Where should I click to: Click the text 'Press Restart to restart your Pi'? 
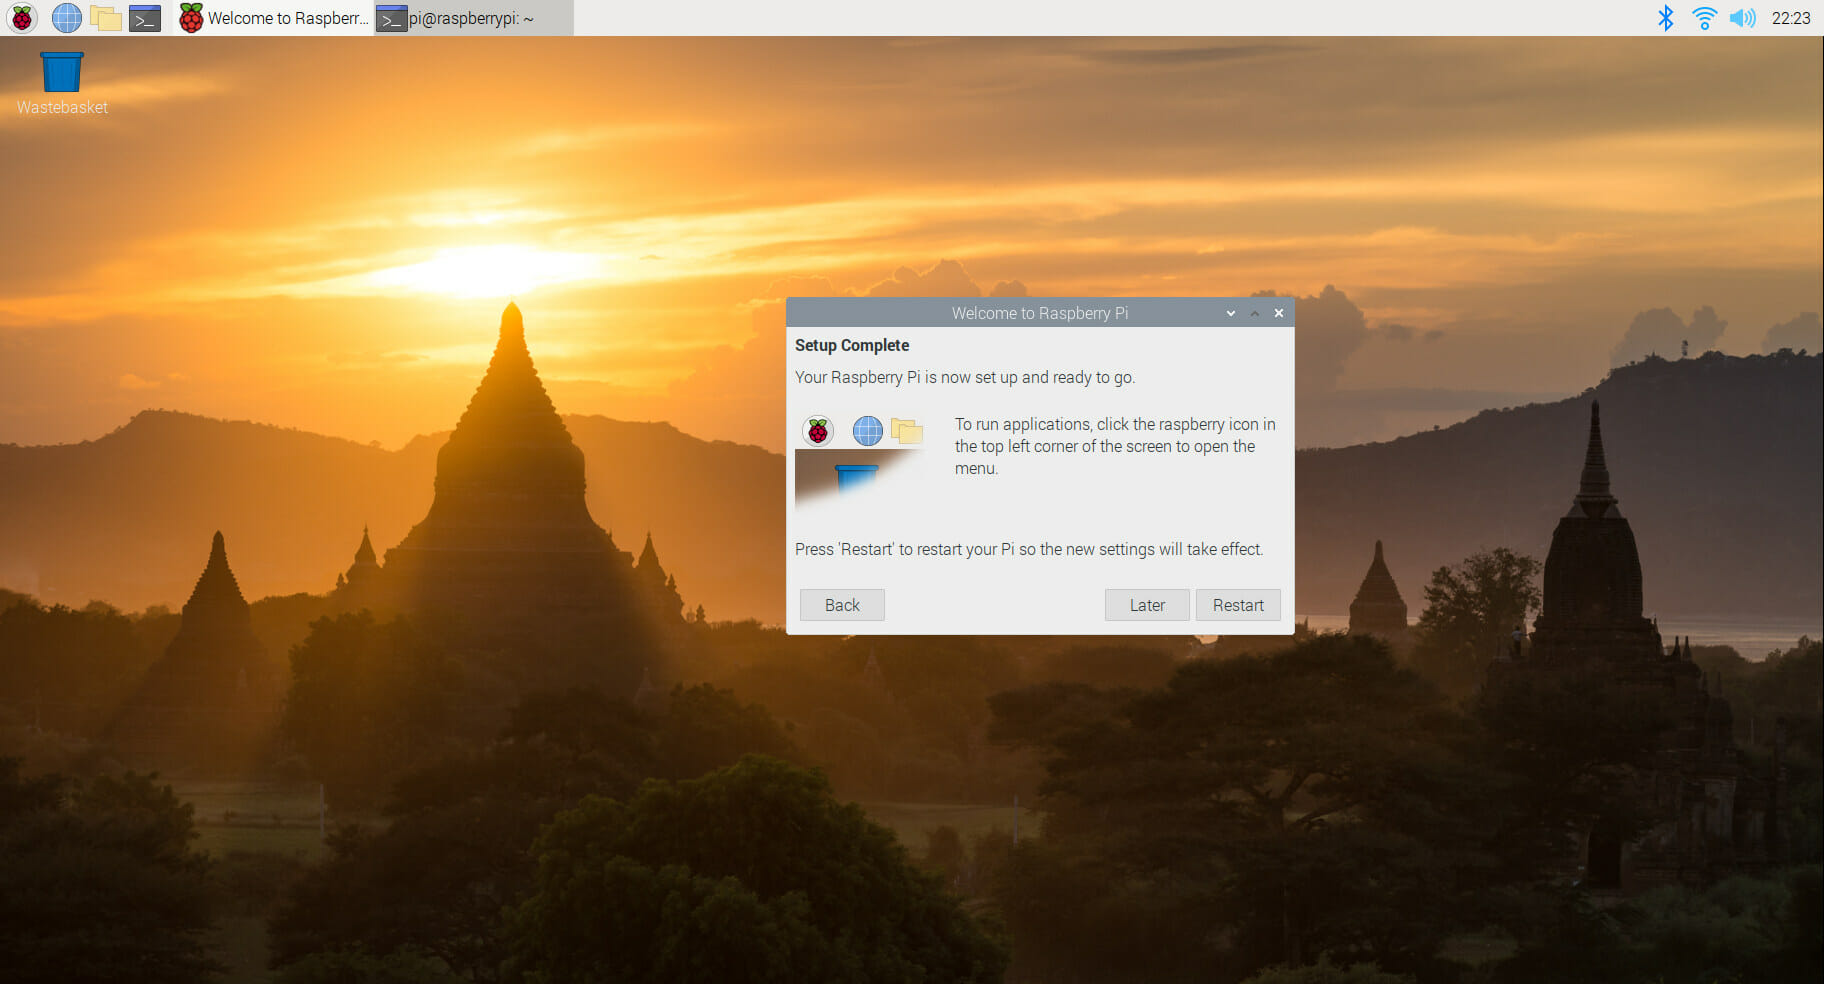pyautogui.click(x=1029, y=549)
